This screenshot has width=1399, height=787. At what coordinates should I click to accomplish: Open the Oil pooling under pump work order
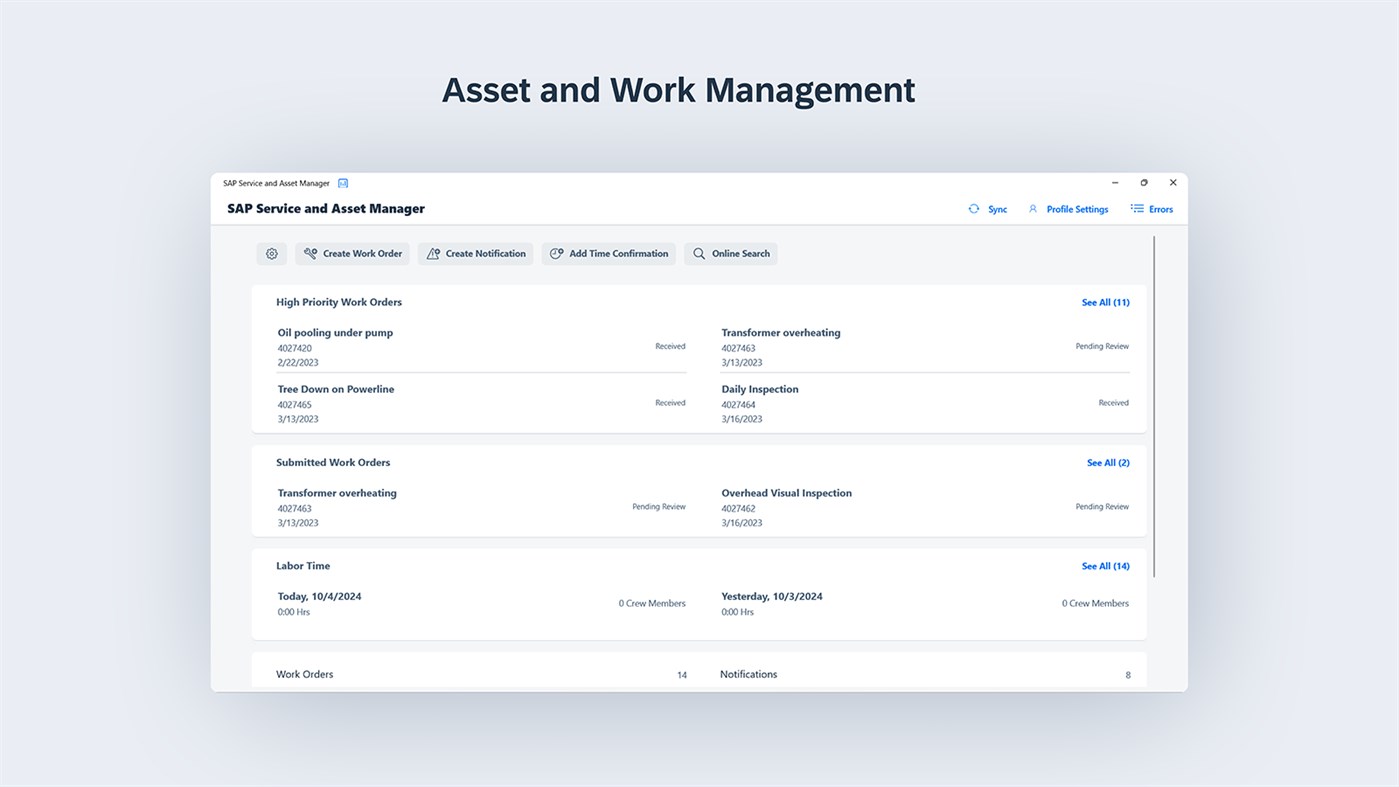(x=335, y=332)
